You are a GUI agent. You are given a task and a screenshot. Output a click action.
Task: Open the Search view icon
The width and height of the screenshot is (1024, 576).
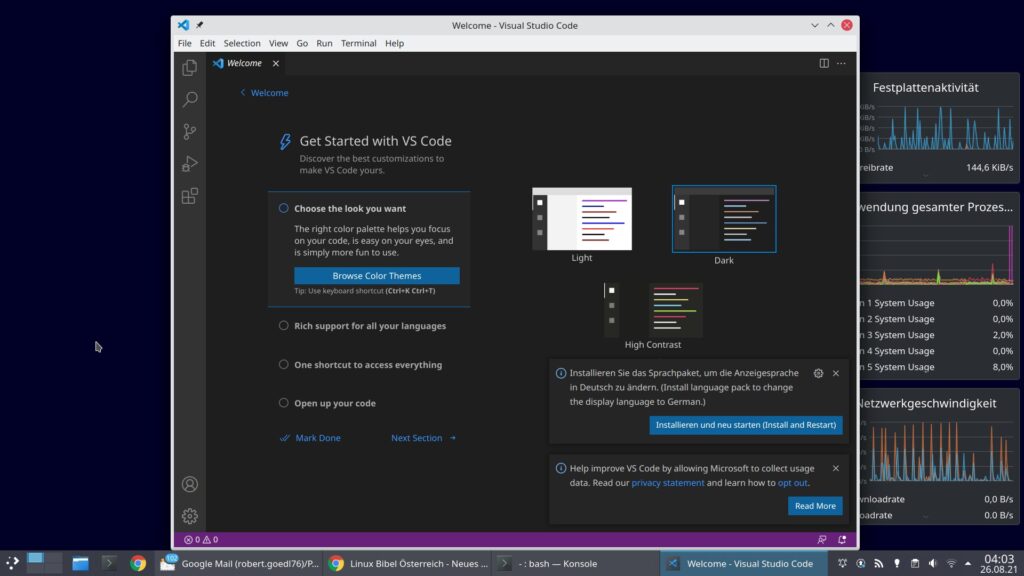coord(189,99)
